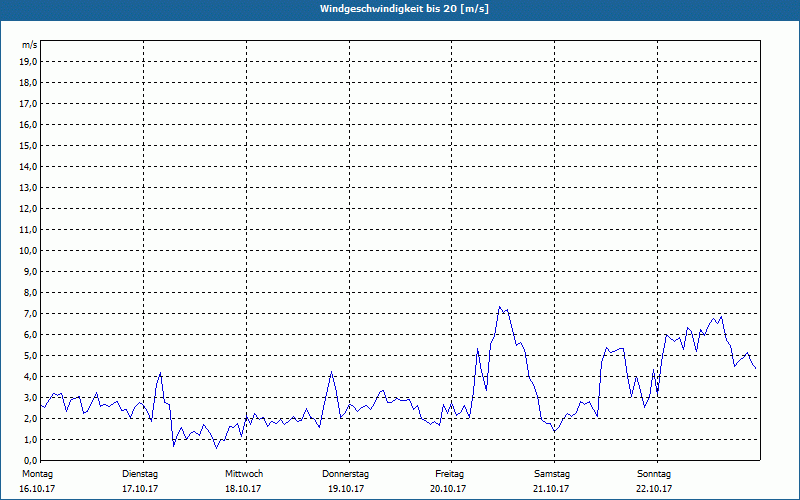Click the 7,0 axis label
This screenshot has height=500, width=800.
31,314
